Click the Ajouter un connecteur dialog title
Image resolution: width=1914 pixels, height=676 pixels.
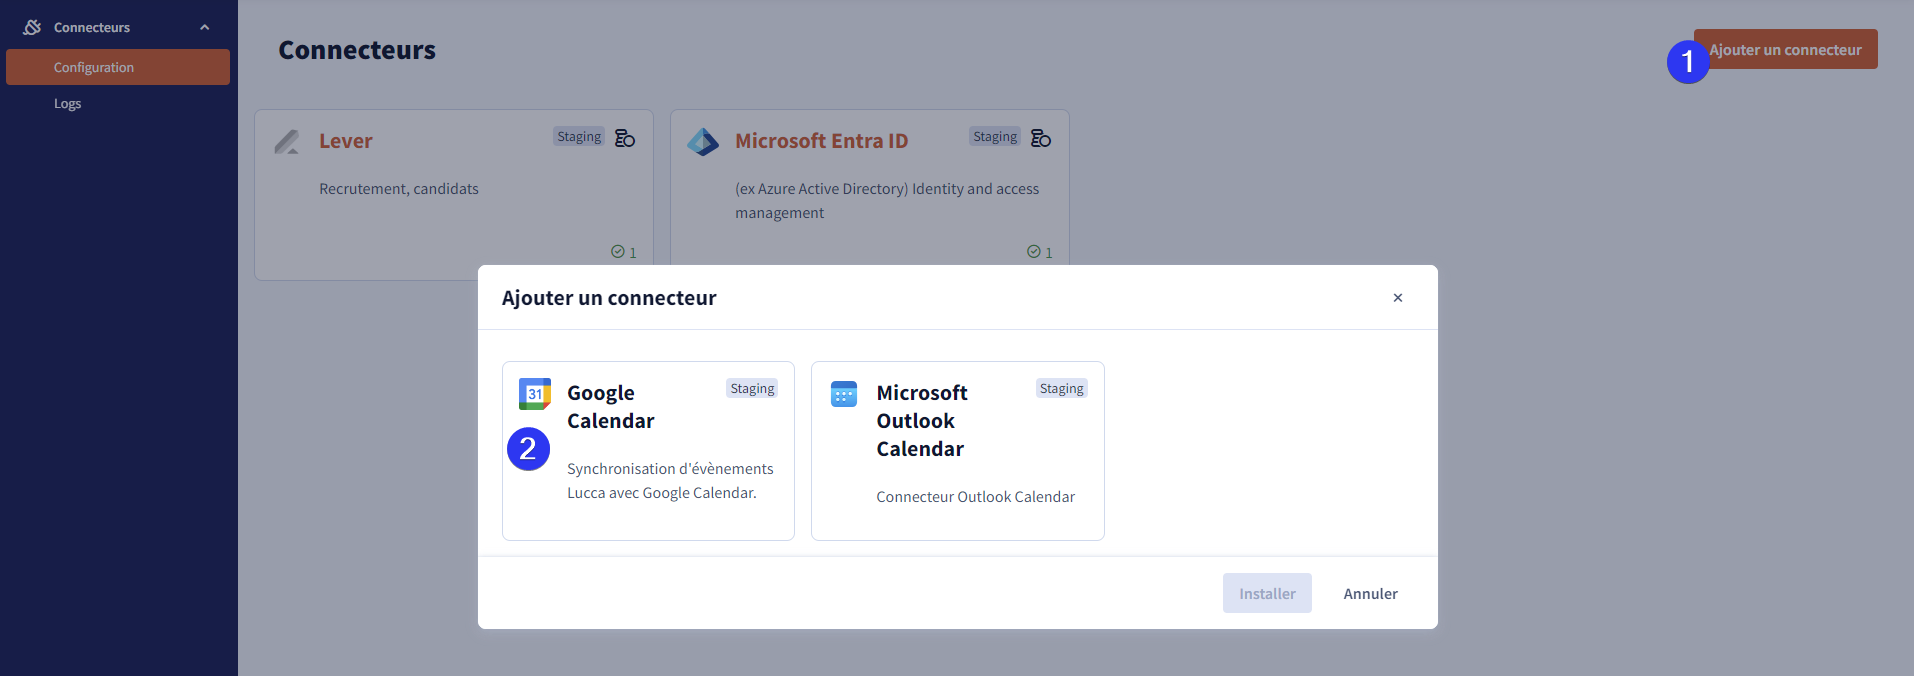pos(609,298)
